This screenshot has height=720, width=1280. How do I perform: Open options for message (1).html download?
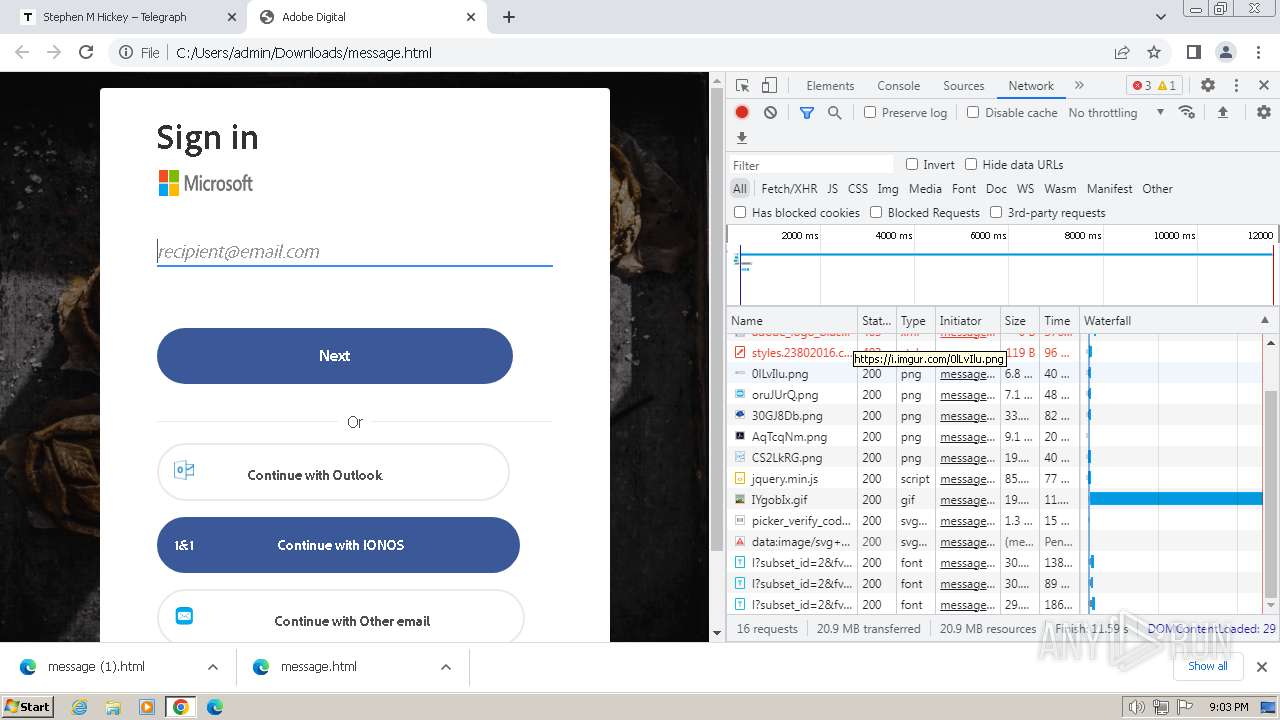(213, 667)
